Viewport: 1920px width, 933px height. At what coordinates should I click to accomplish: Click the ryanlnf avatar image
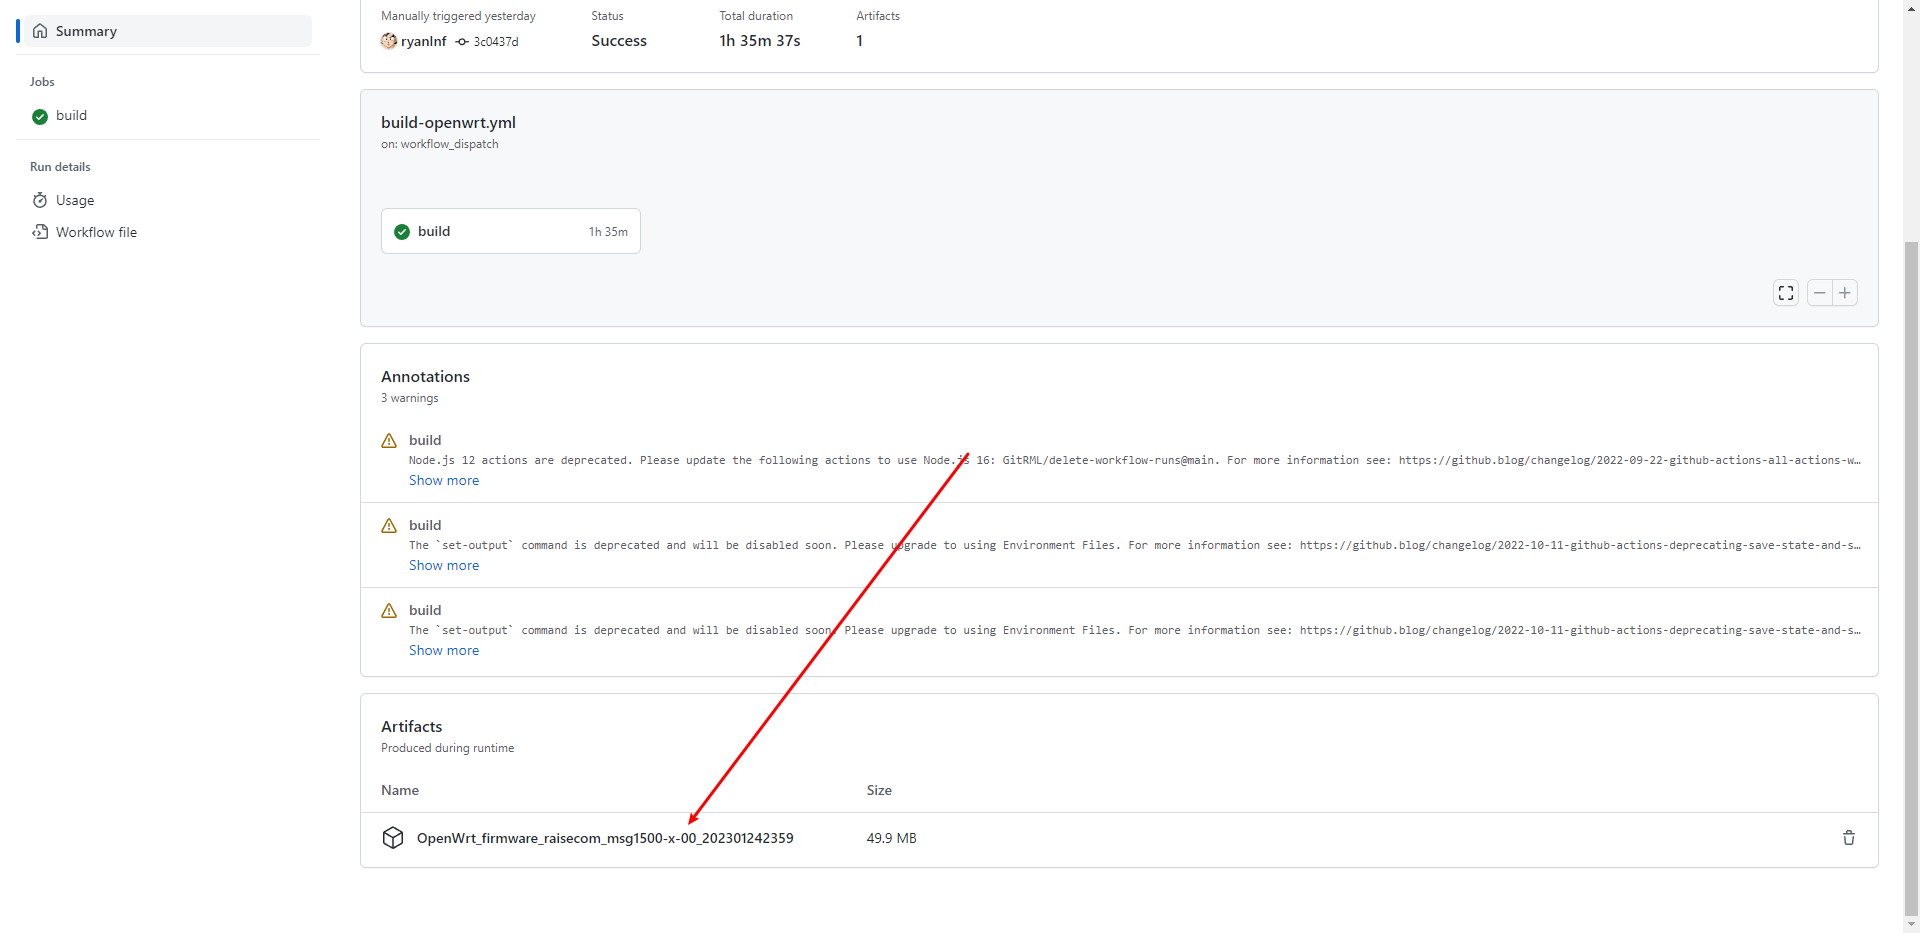coord(389,41)
